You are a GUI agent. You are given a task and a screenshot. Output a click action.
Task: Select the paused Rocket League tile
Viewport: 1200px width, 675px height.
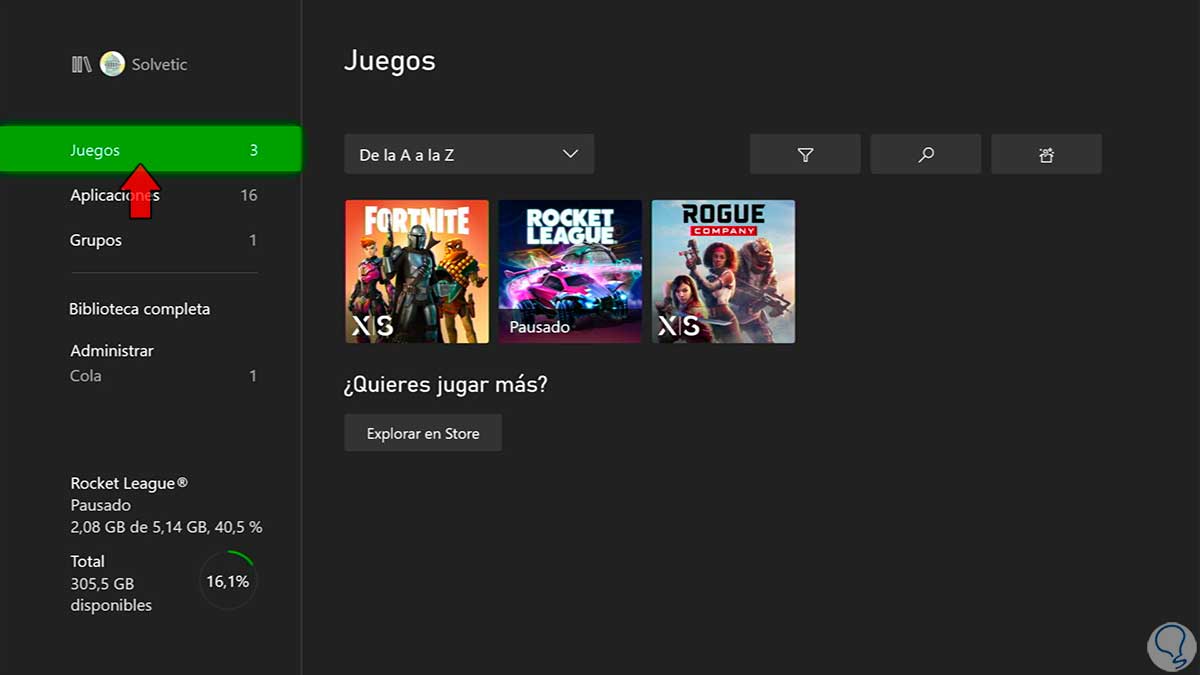(x=570, y=272)
